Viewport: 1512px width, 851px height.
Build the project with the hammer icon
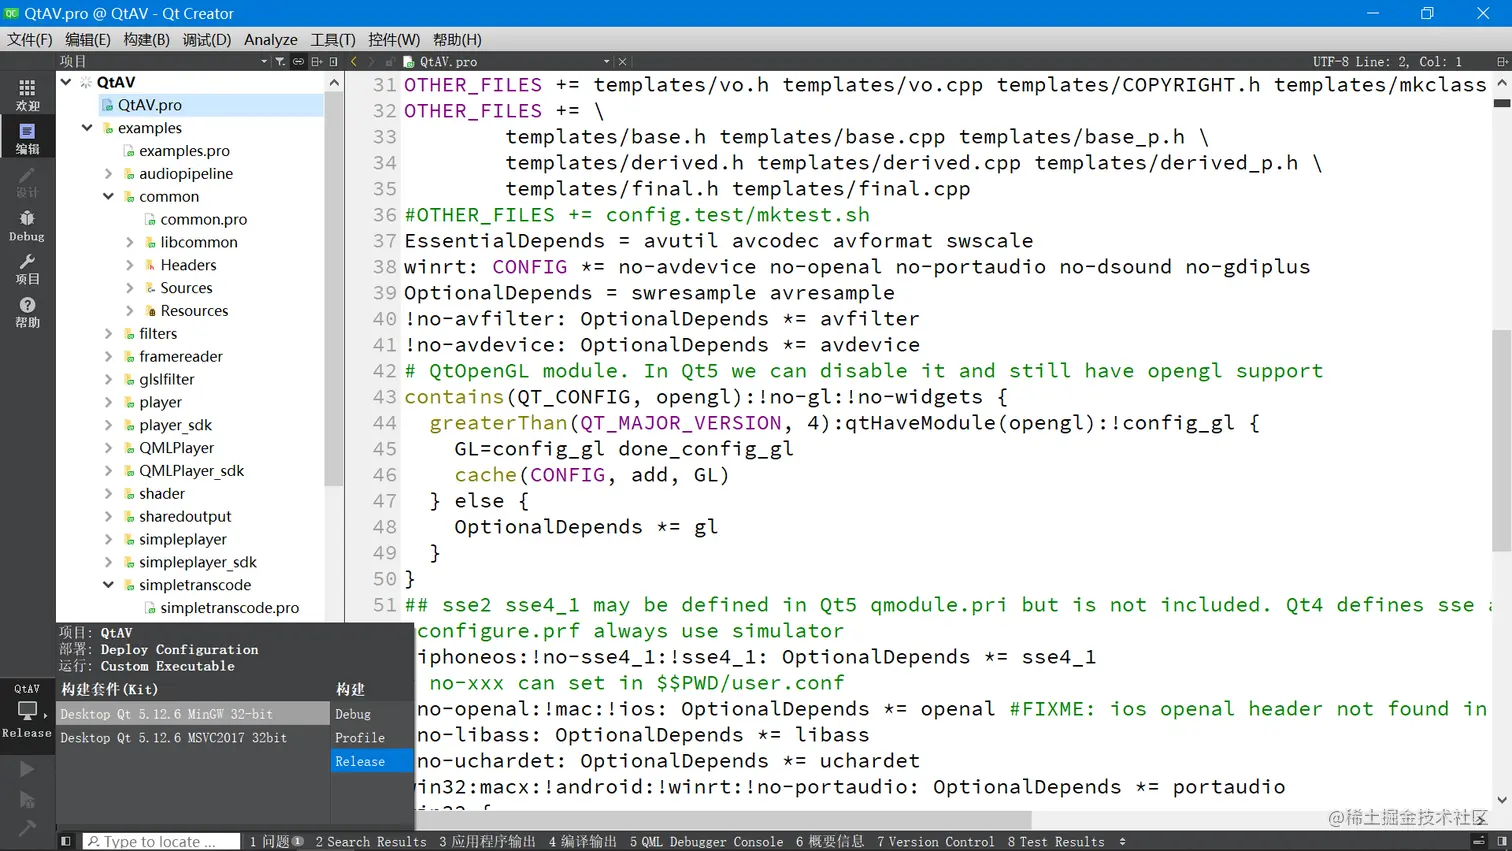(x=27, y=828)
